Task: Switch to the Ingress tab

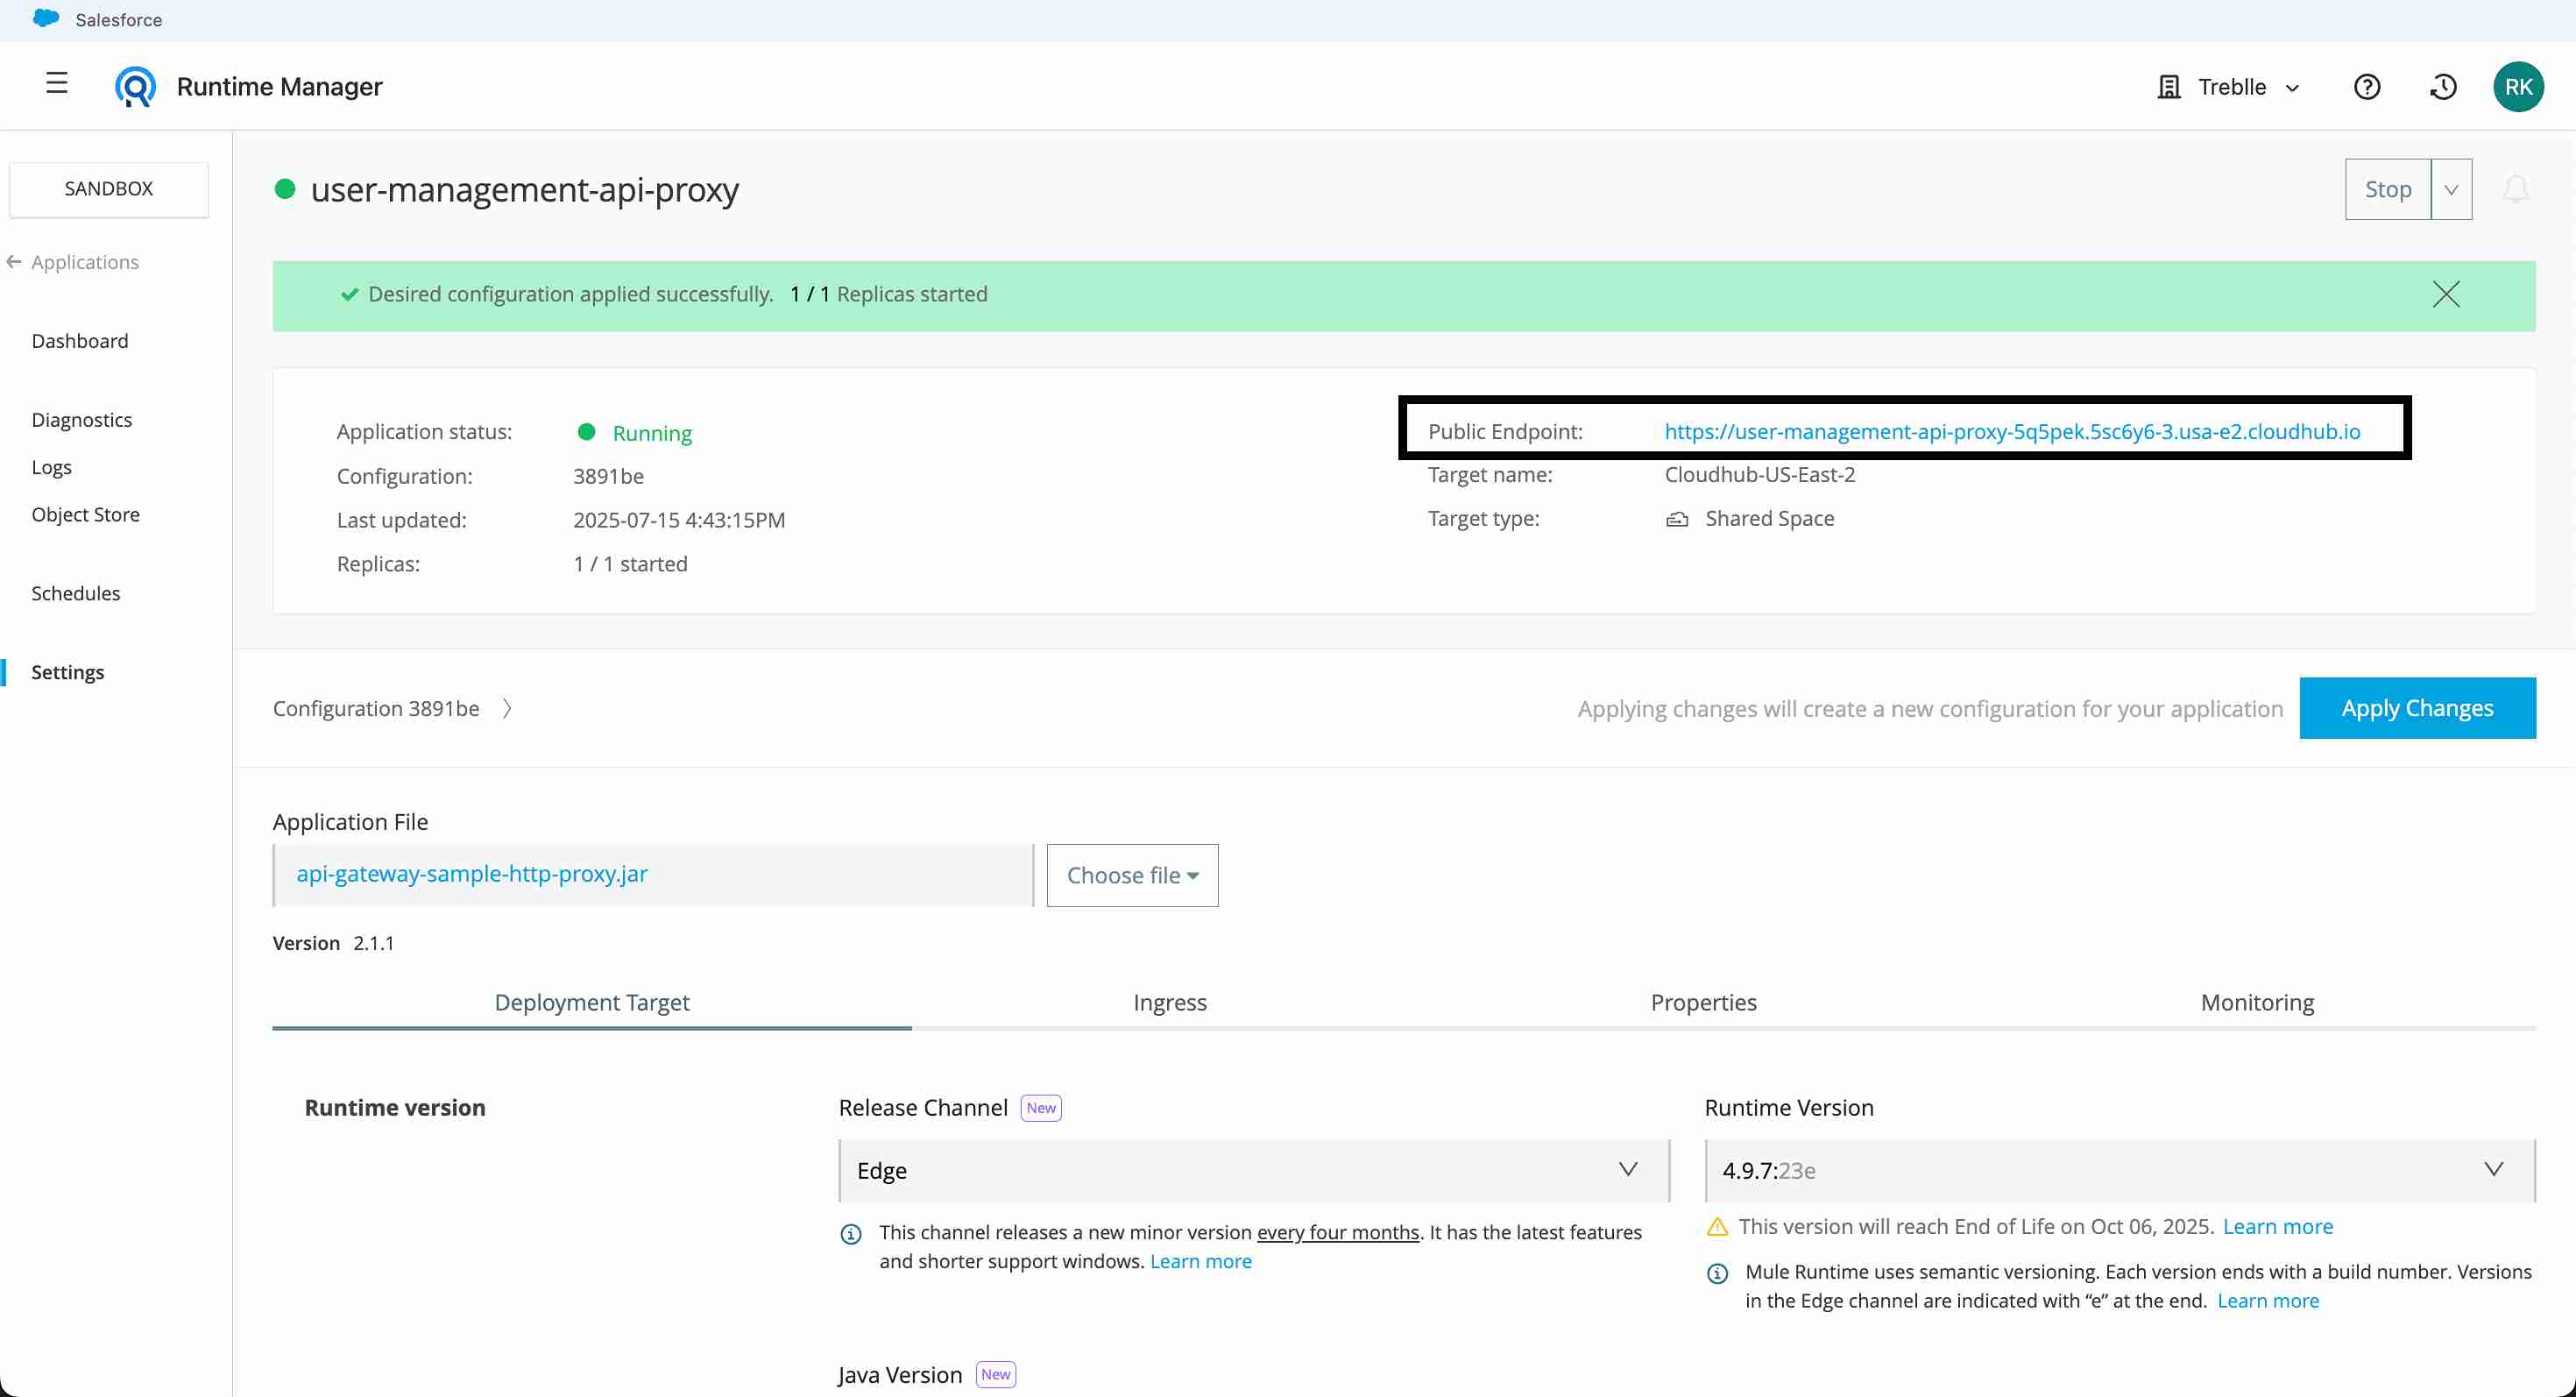Action: pos(1170,1002)
